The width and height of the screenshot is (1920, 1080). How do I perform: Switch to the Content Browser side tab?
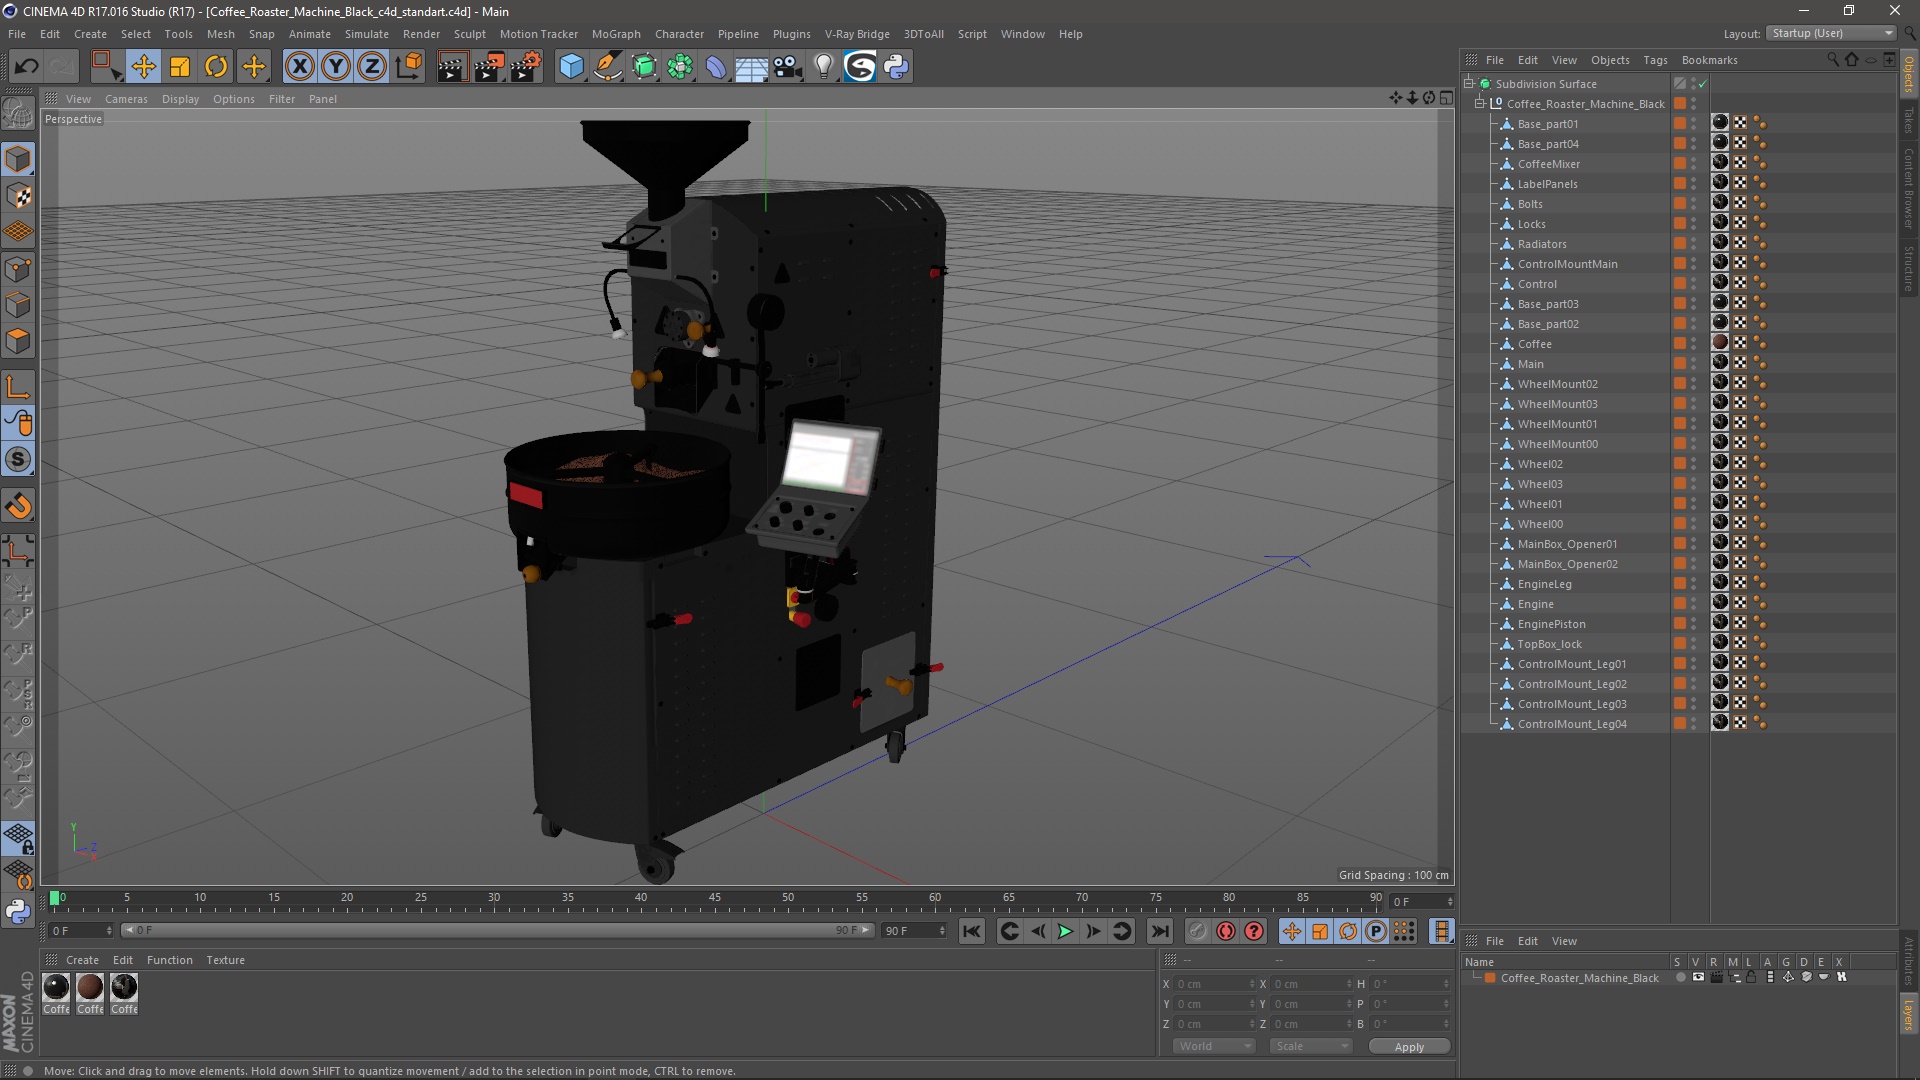pyautogui.click(x=1909, y=188)
